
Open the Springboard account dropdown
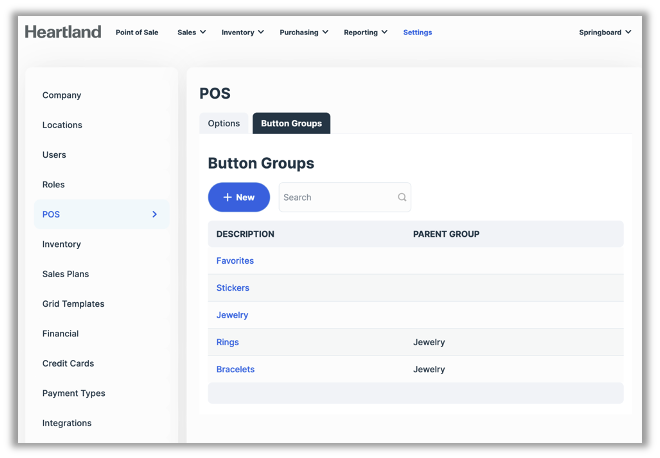605,32
